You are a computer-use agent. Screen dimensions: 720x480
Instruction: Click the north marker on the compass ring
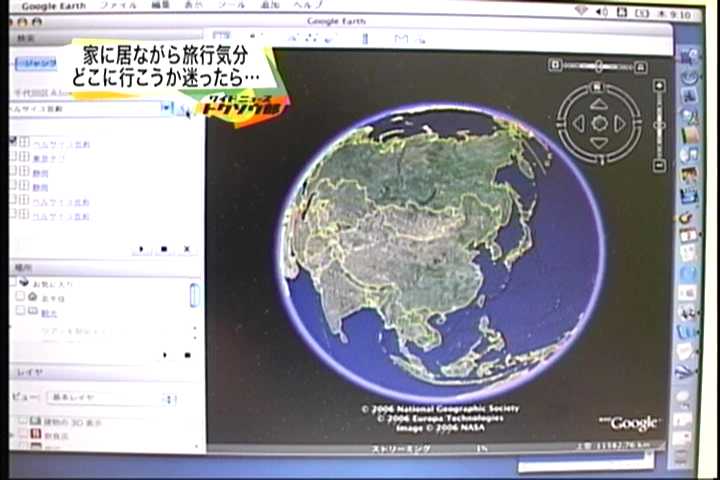point(597,86)
